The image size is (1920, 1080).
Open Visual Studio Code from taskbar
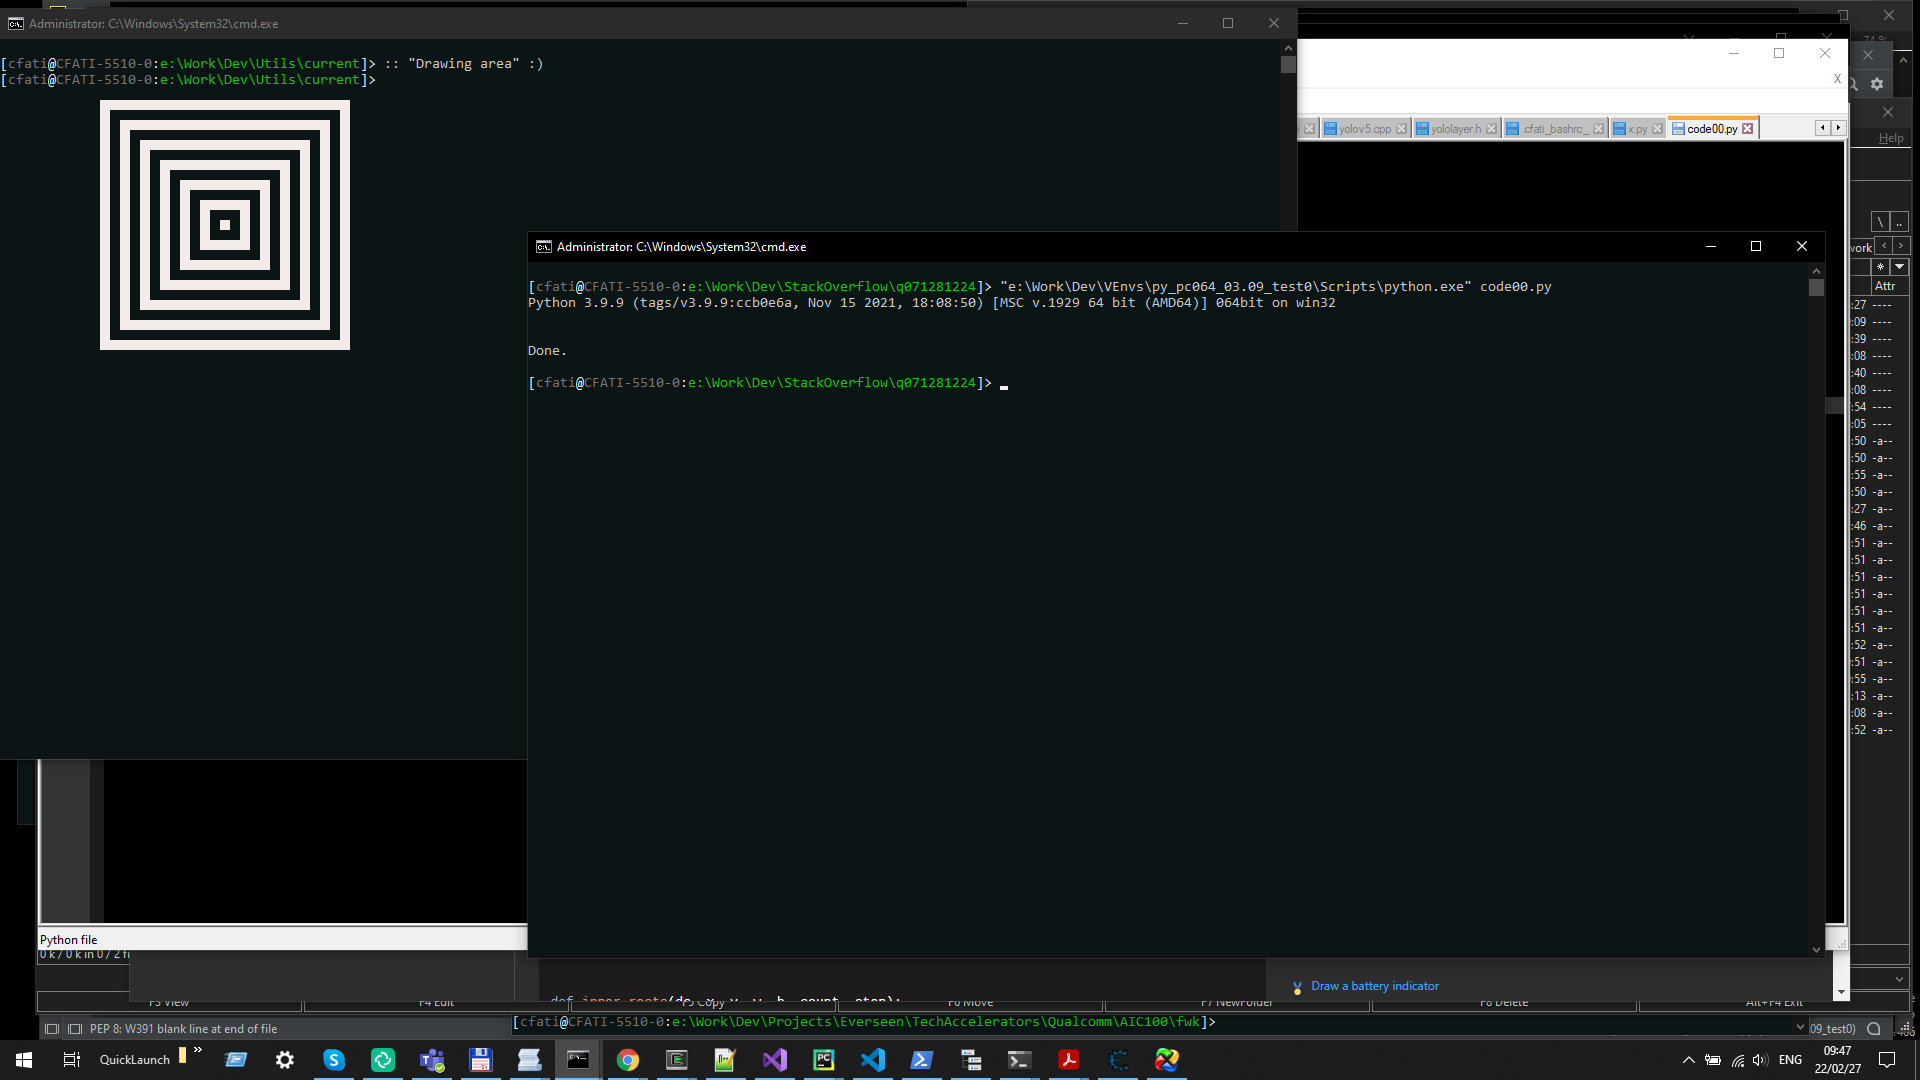(x=873, y=1060)
